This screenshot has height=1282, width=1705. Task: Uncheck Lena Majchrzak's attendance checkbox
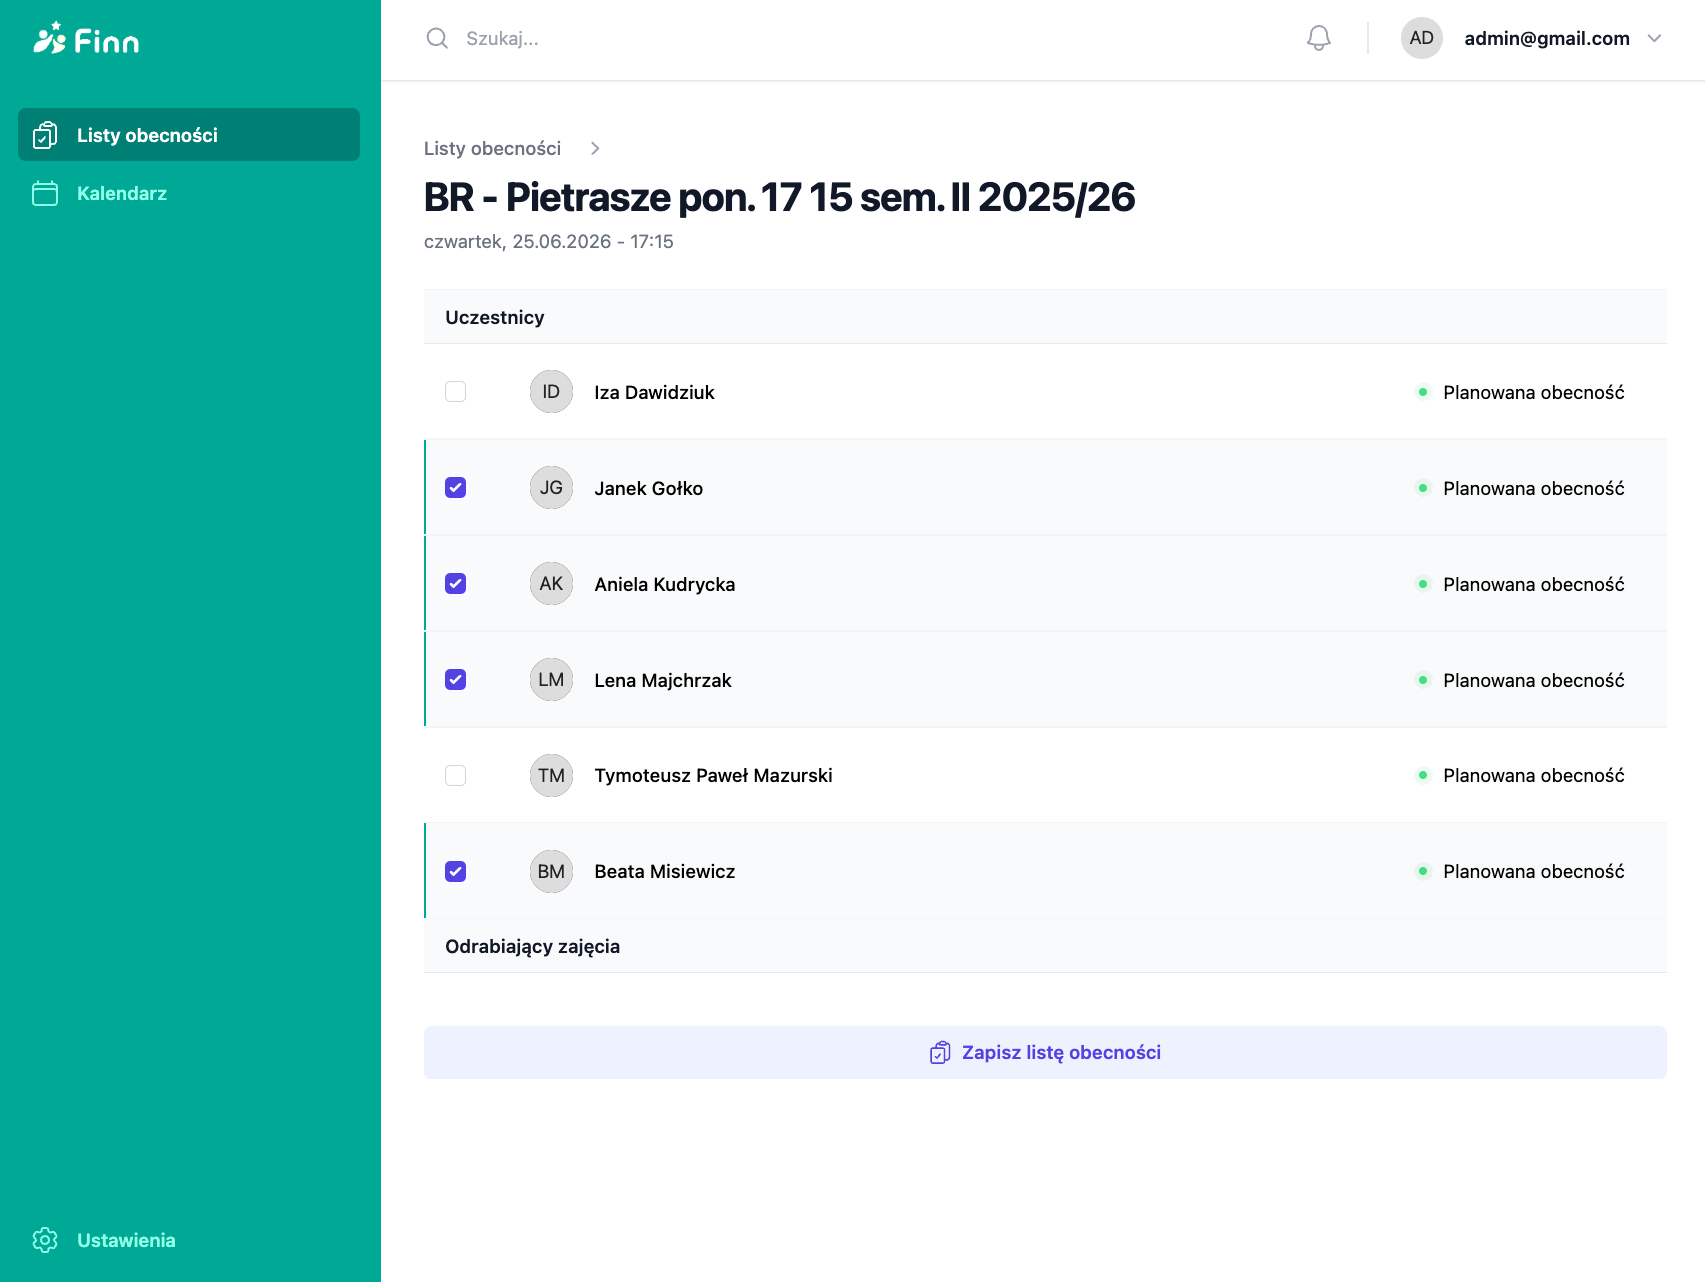pos(455,680)
